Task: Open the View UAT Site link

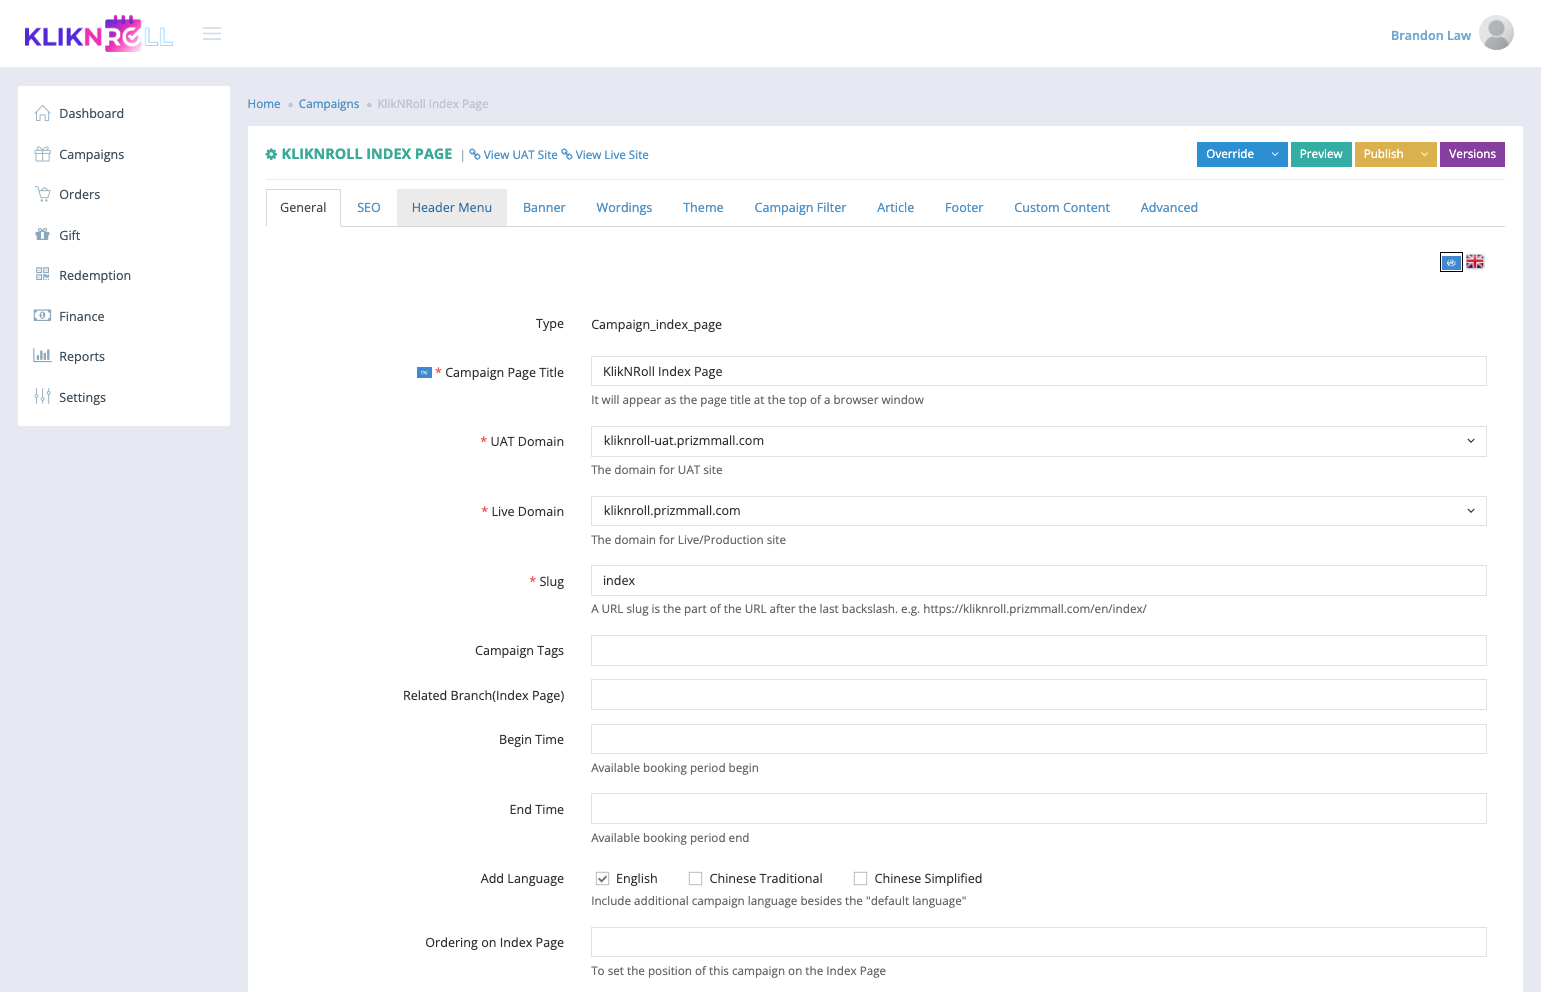Action: pyautogui.click(x=520, y=155)
